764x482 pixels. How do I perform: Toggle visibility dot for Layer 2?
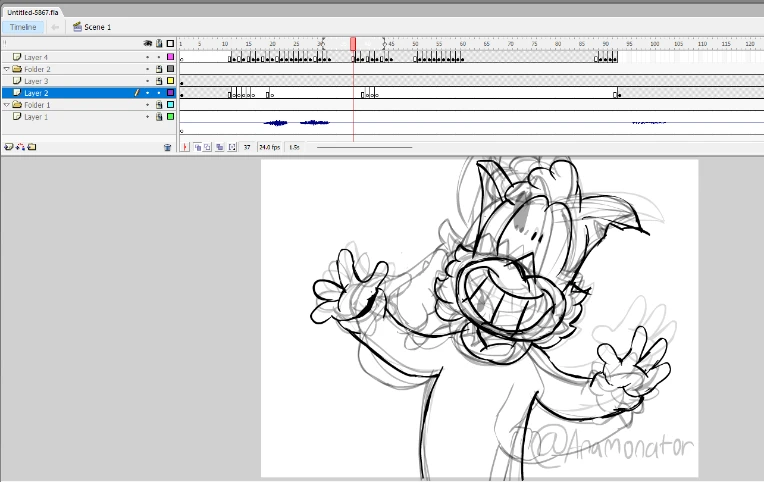148,93
